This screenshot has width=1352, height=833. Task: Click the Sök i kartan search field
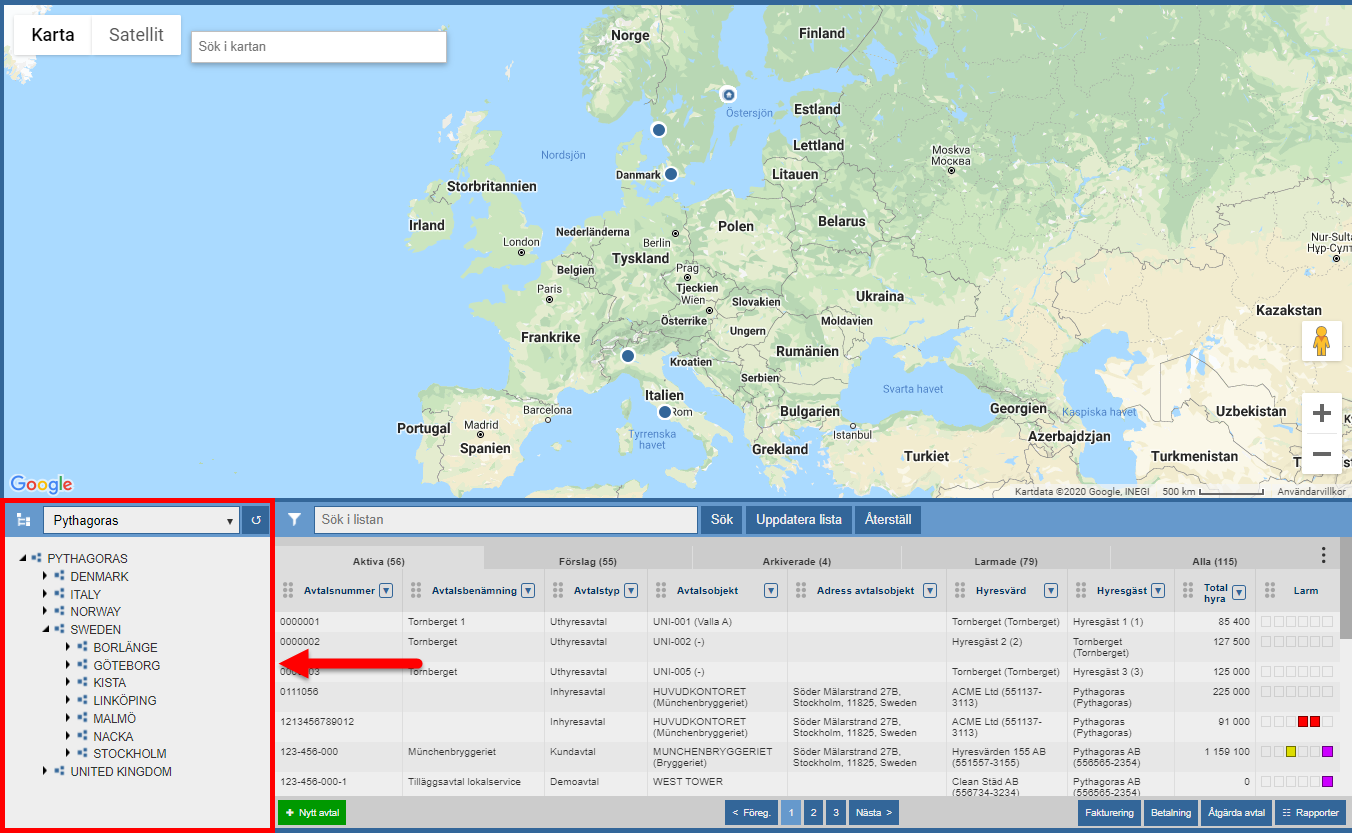(x=318, y=46)
